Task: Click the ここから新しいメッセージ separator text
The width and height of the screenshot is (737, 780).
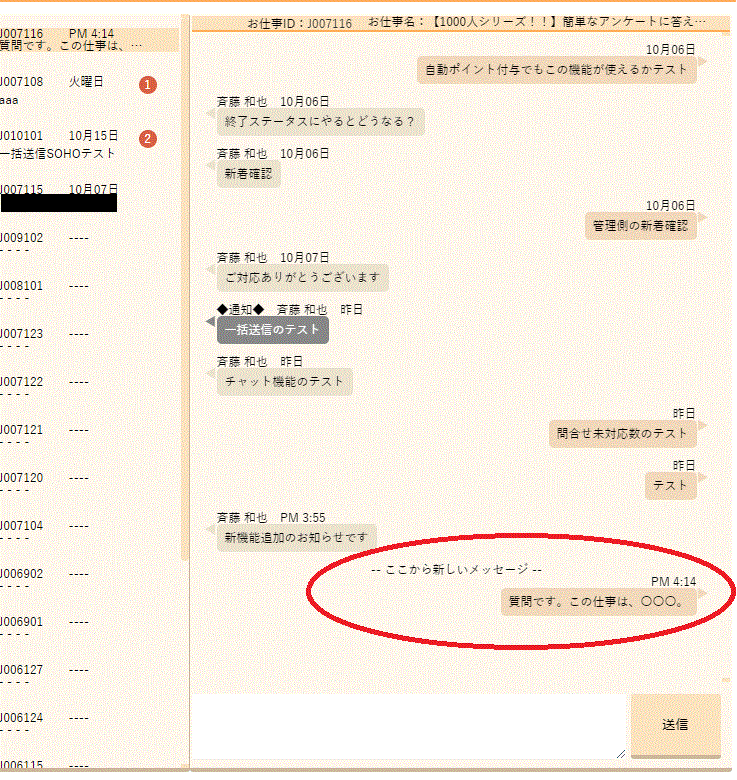Action: click(457, 570)
